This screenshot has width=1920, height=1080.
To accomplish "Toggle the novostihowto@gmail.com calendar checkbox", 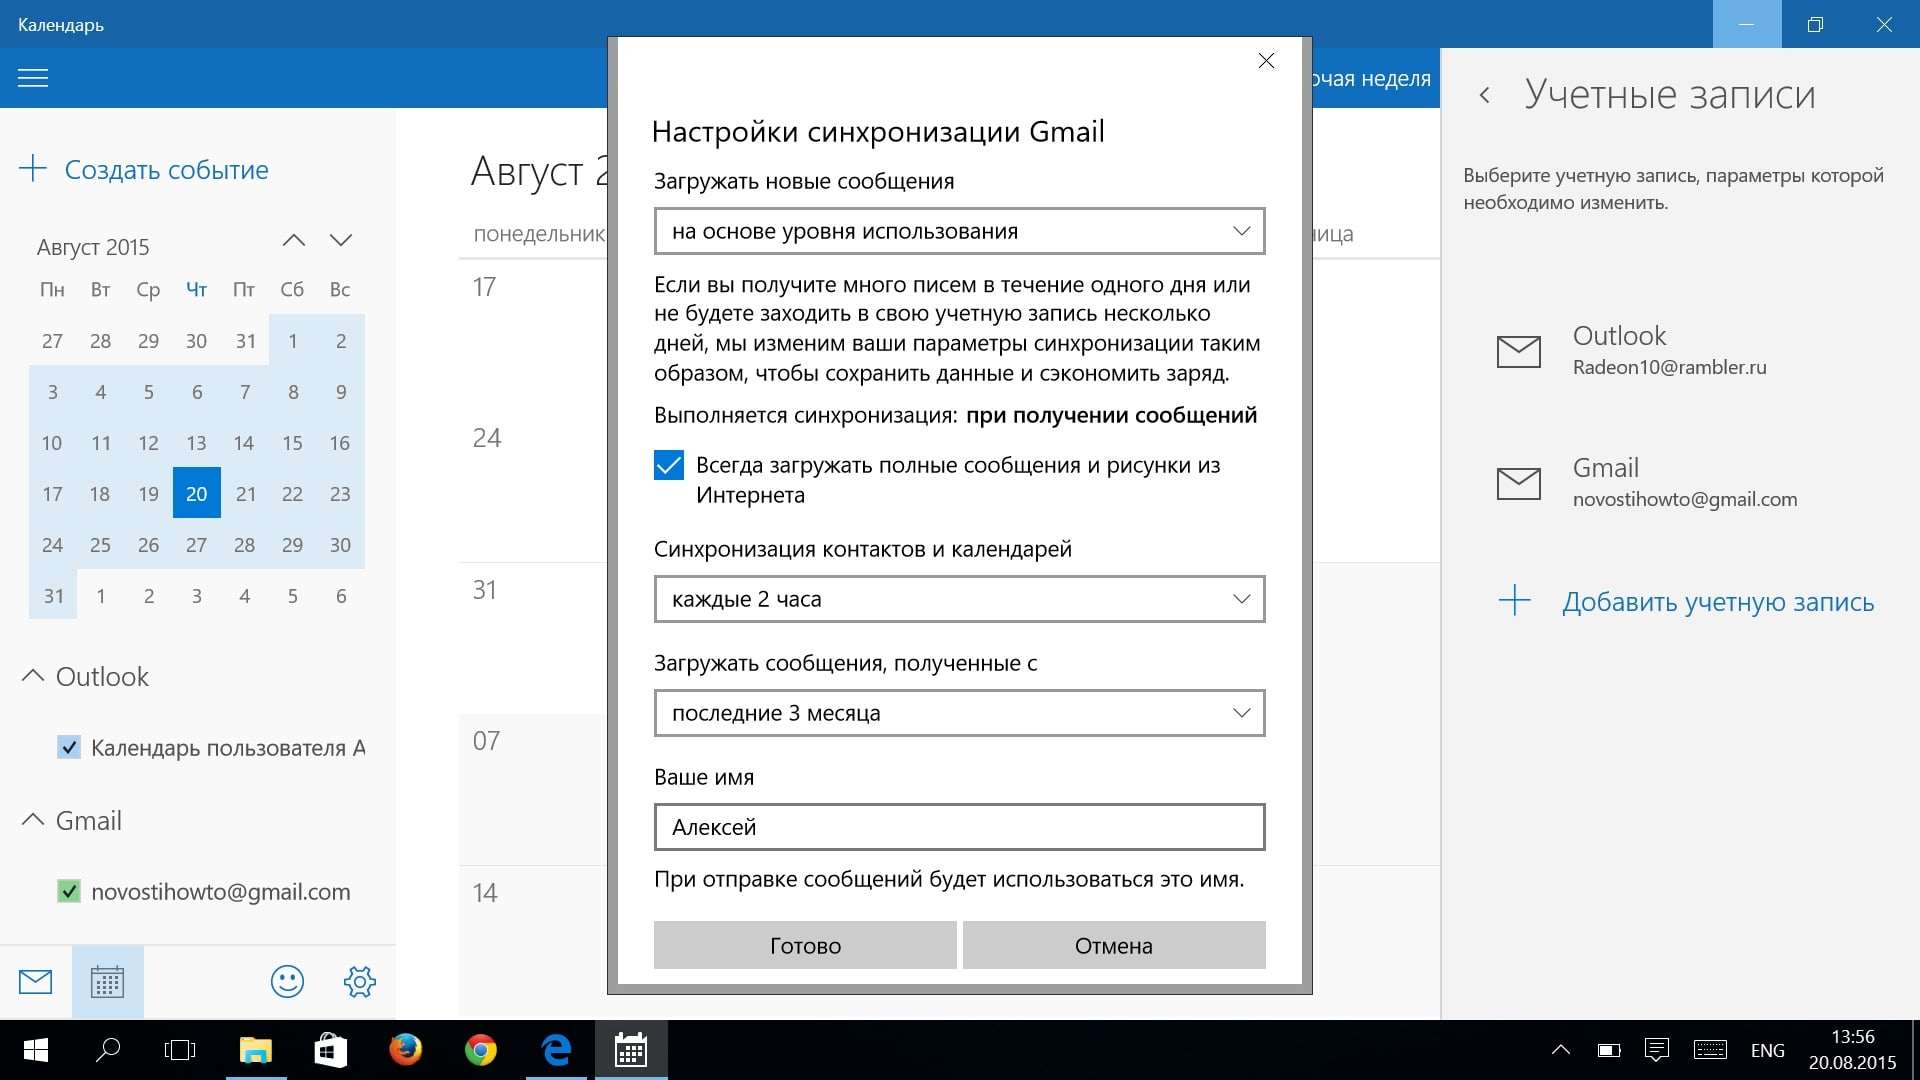I will pyautogui.click(x=69, y=891).
